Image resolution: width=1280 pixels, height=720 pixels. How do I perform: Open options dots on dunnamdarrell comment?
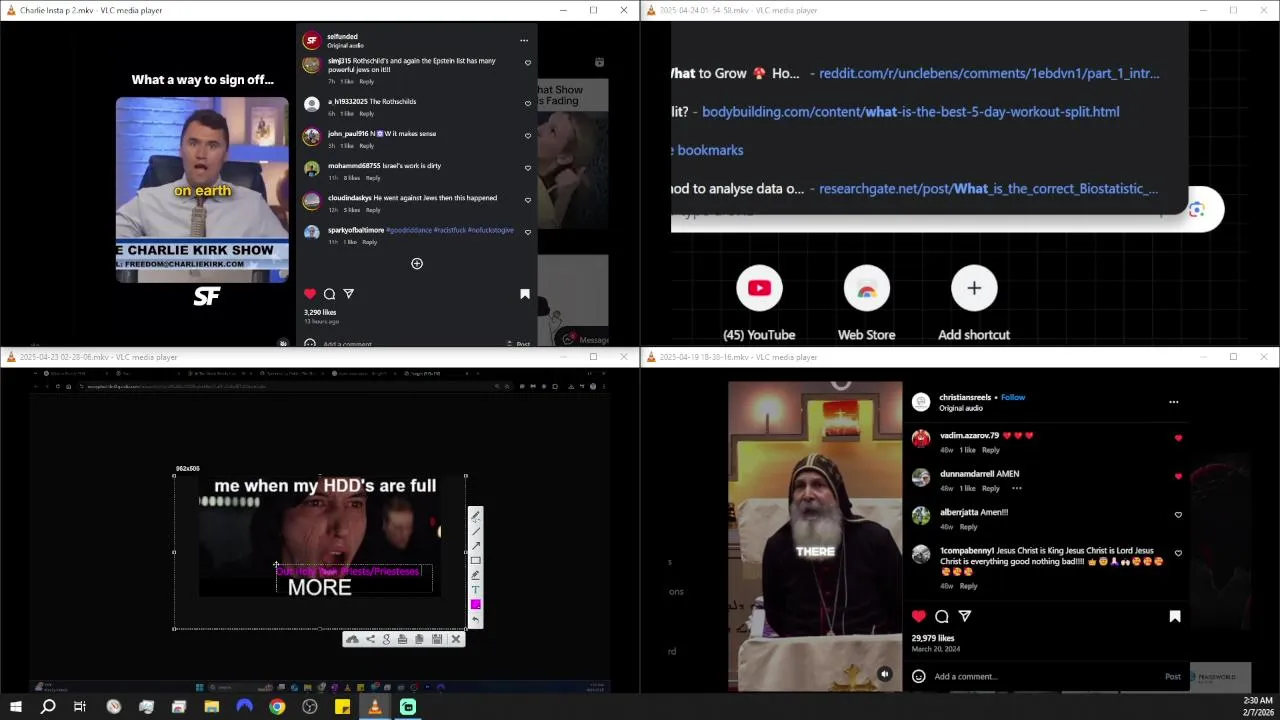[1017, 488]
